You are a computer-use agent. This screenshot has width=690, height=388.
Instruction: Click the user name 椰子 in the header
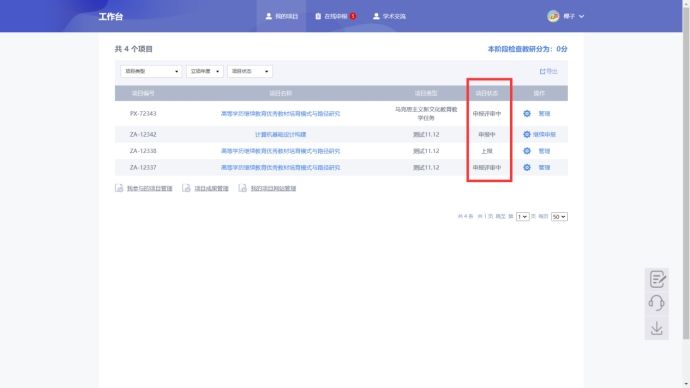tap(569, 16)
